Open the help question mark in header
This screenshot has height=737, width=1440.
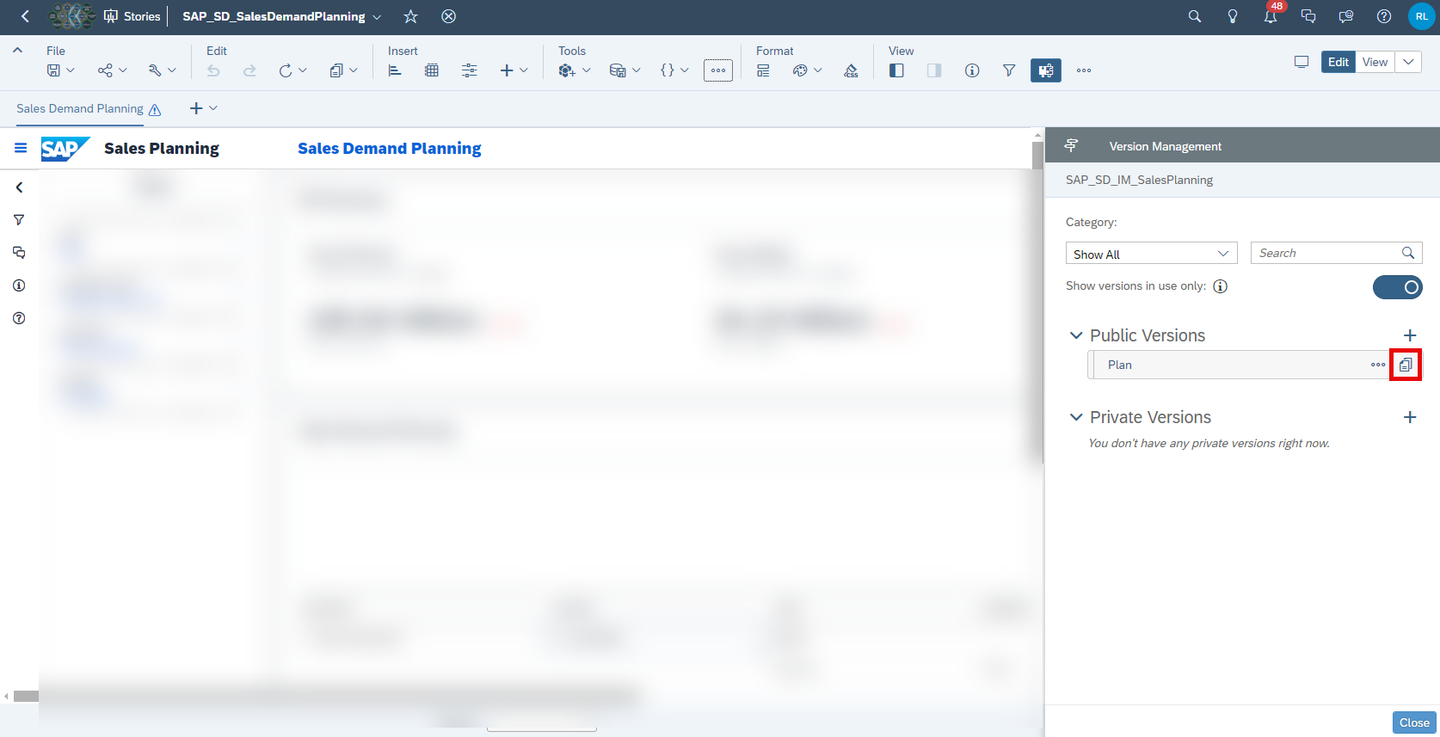coord(1384,16)
